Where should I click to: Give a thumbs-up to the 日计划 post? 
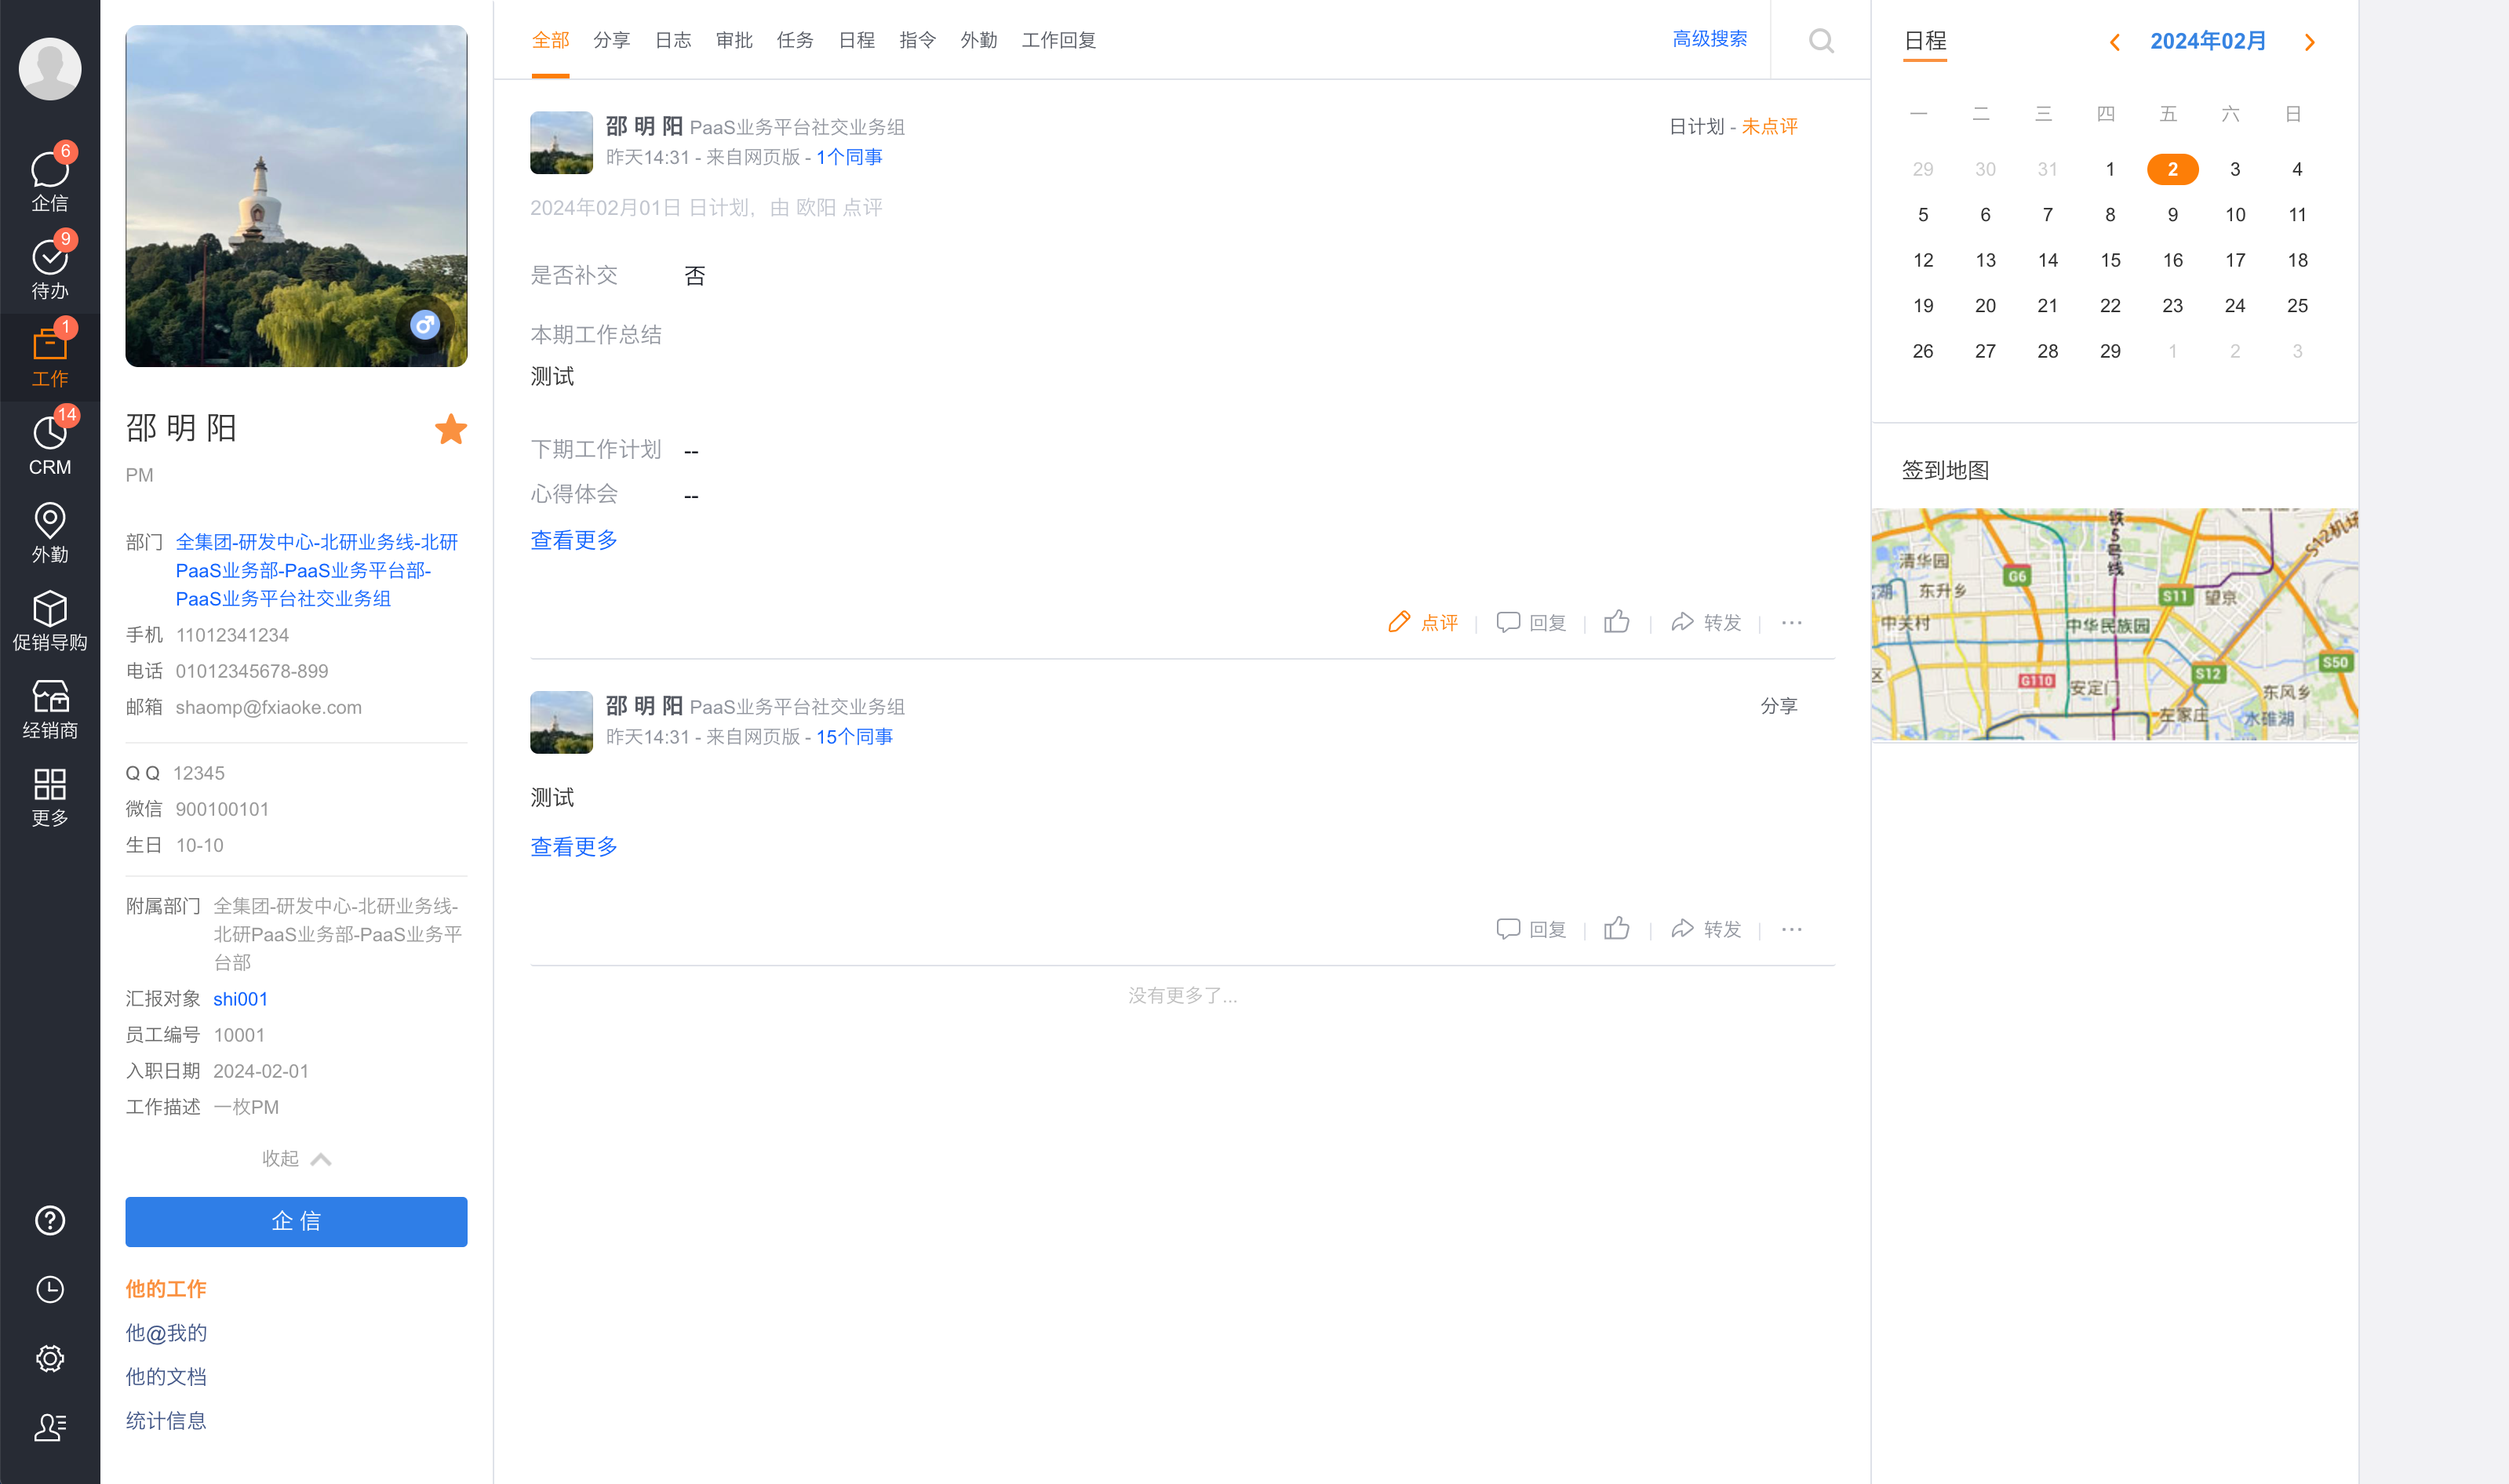tap(1616, 621)
